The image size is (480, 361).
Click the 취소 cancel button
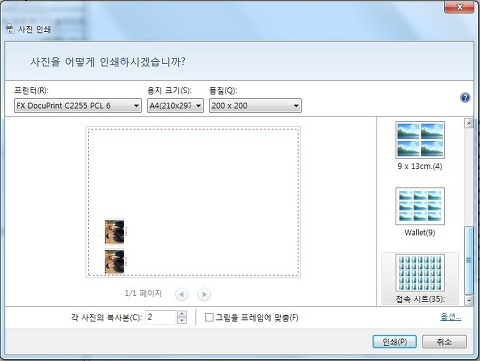[x=444, y=342]
